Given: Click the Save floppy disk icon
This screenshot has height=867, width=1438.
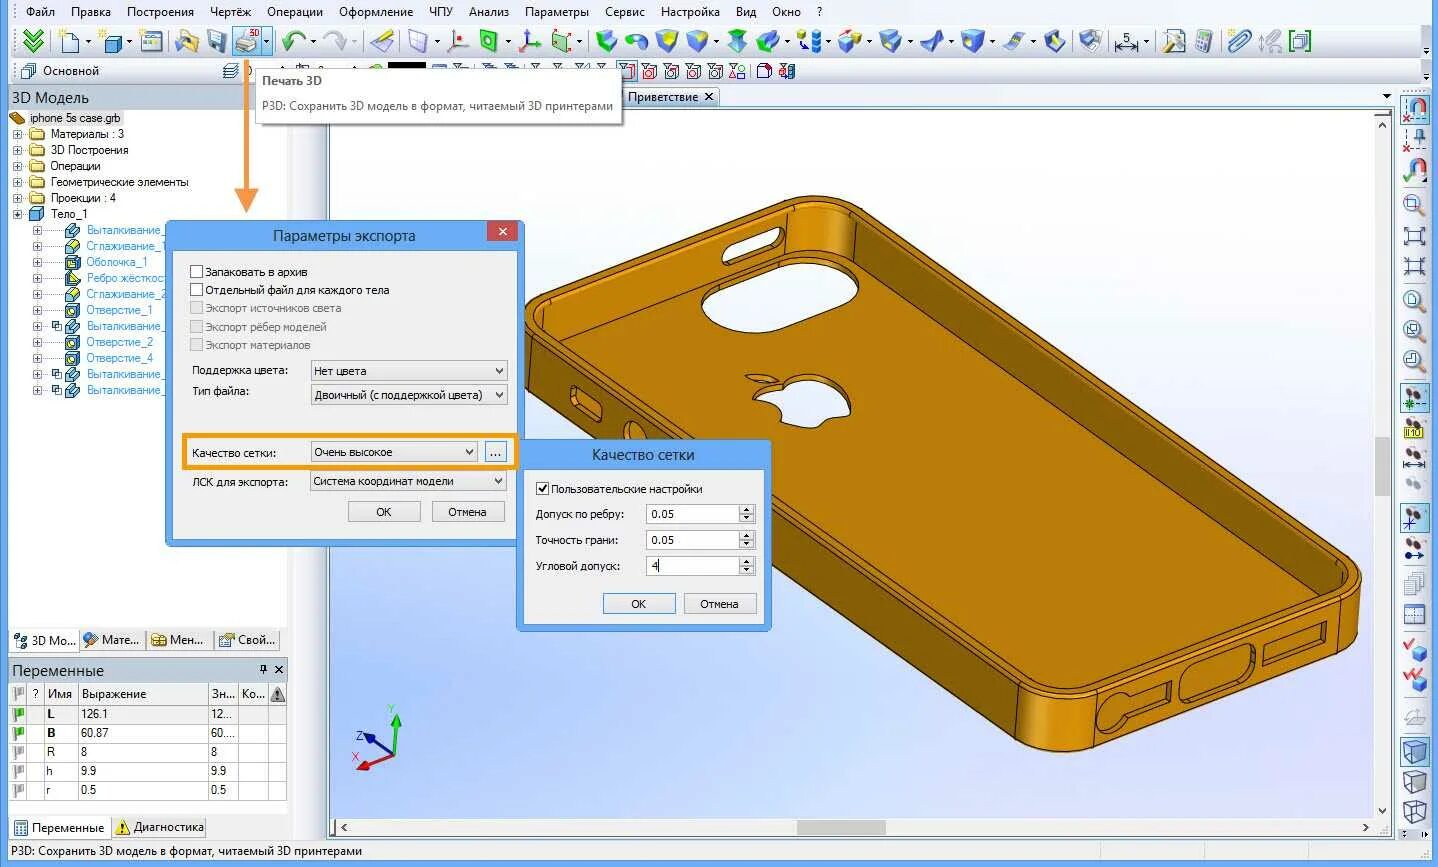Looking at the screenshot, I should (217, 41).
